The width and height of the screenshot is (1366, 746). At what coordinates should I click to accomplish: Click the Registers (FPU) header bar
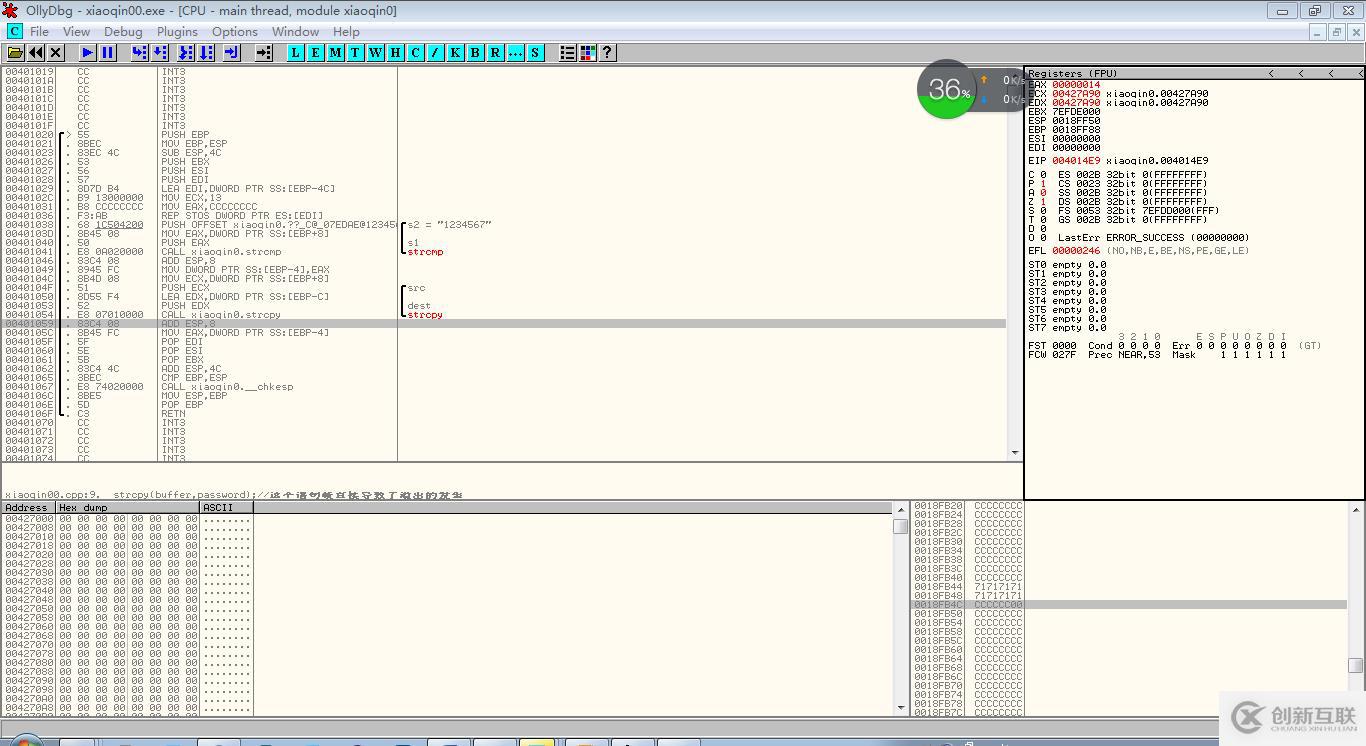pyautogui.click(x=1140, y=73)
